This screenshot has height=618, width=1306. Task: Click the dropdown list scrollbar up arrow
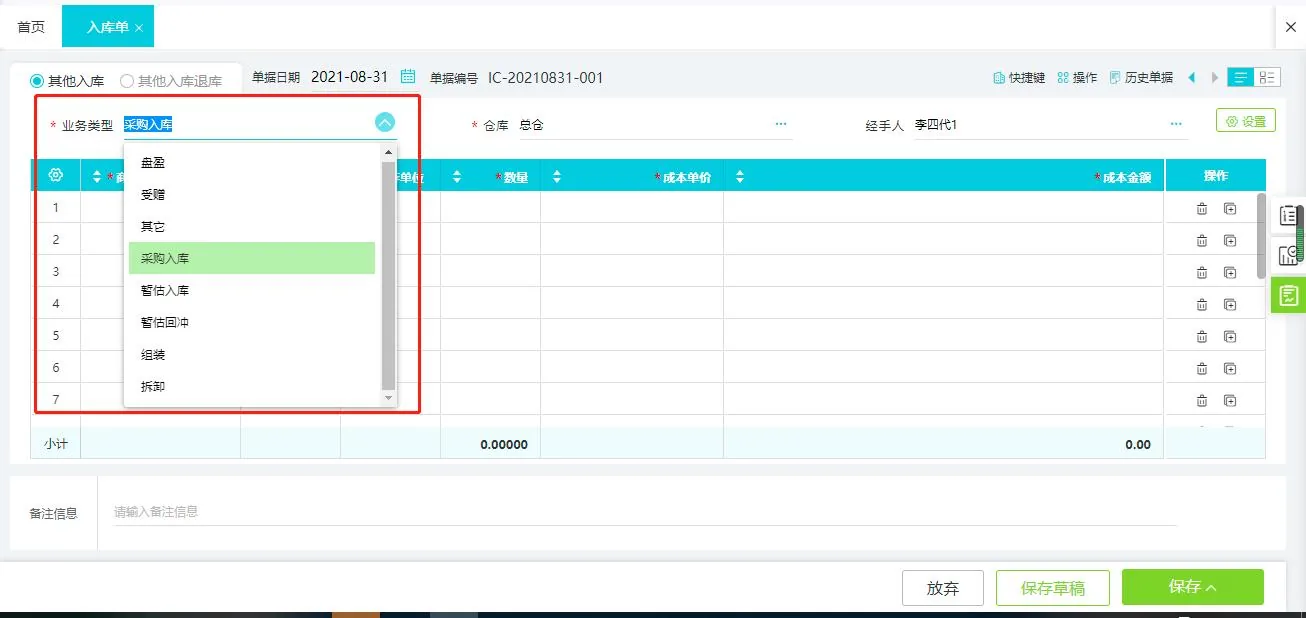tap(389, 153)
